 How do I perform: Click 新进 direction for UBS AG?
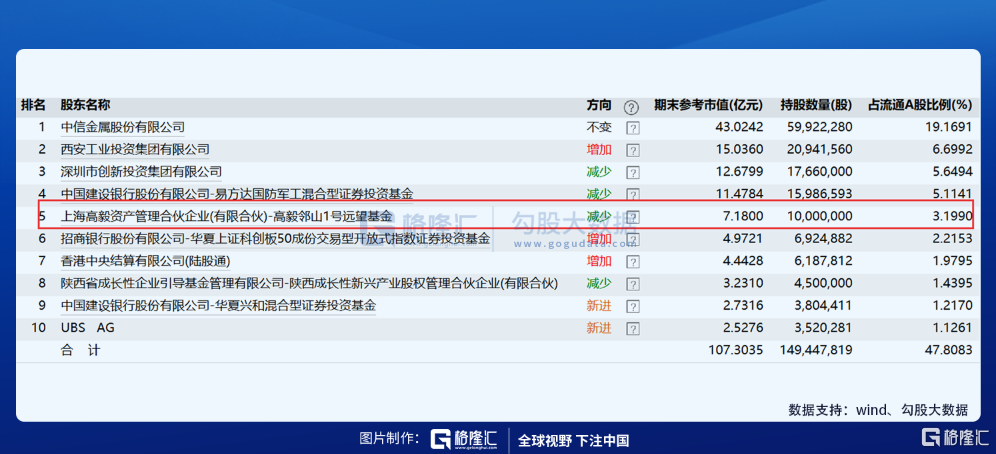(599, 328)
